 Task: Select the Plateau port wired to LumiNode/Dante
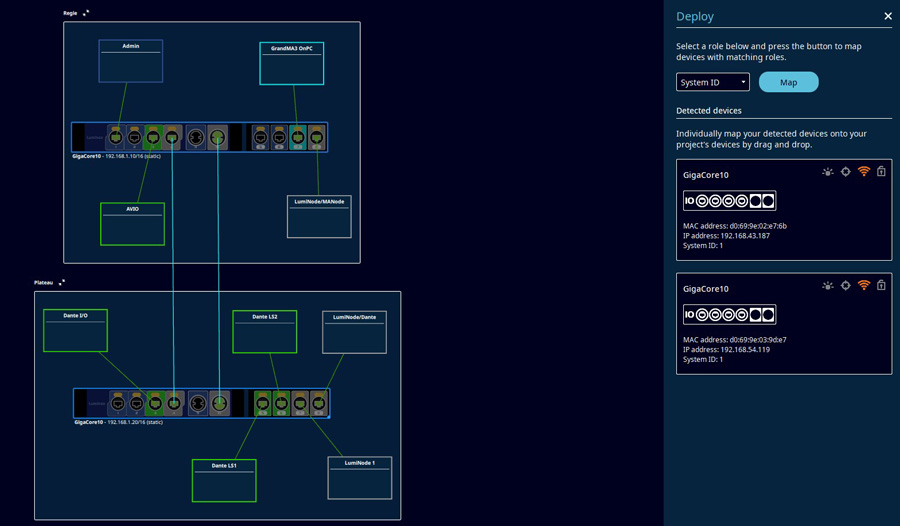(319, 404)
